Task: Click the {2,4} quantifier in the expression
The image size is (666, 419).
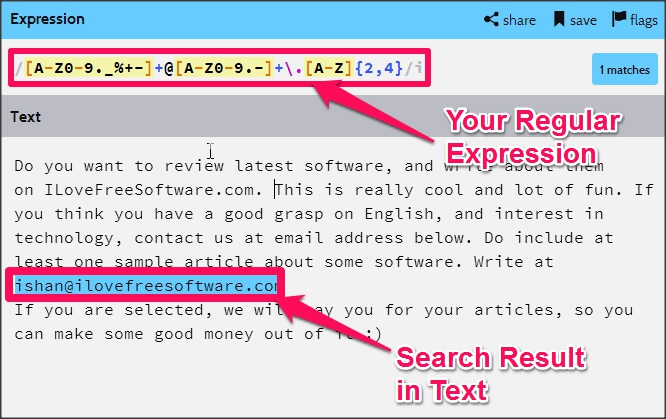Action: (379, 68)
